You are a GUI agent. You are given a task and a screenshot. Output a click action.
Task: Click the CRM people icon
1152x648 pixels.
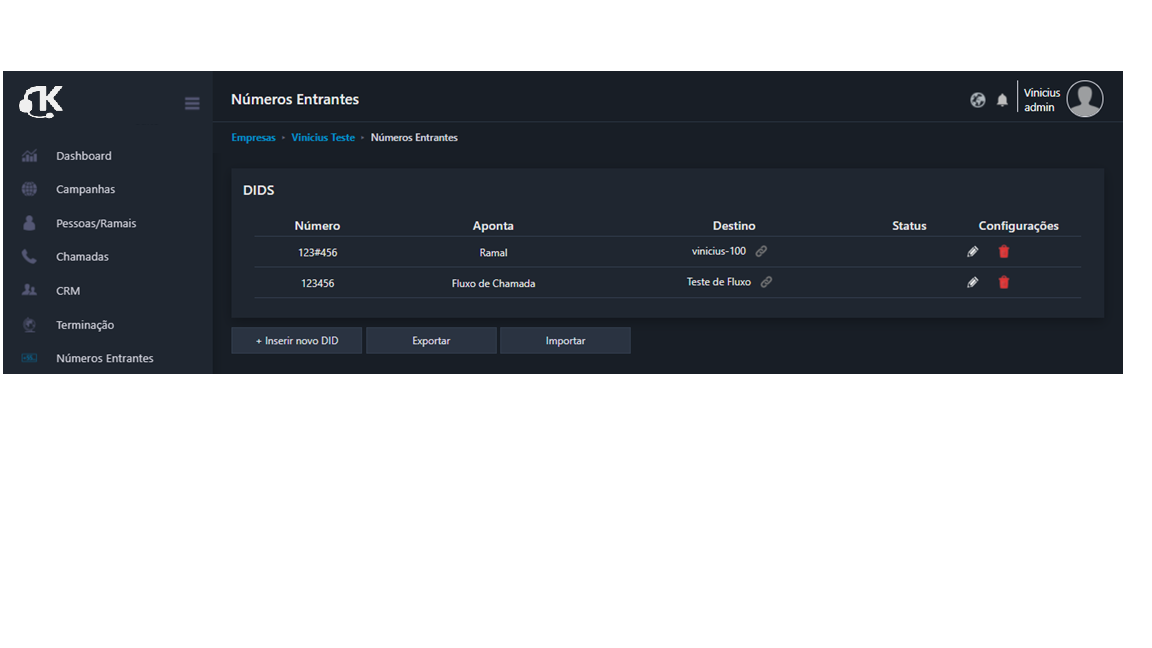coord(29,290)
